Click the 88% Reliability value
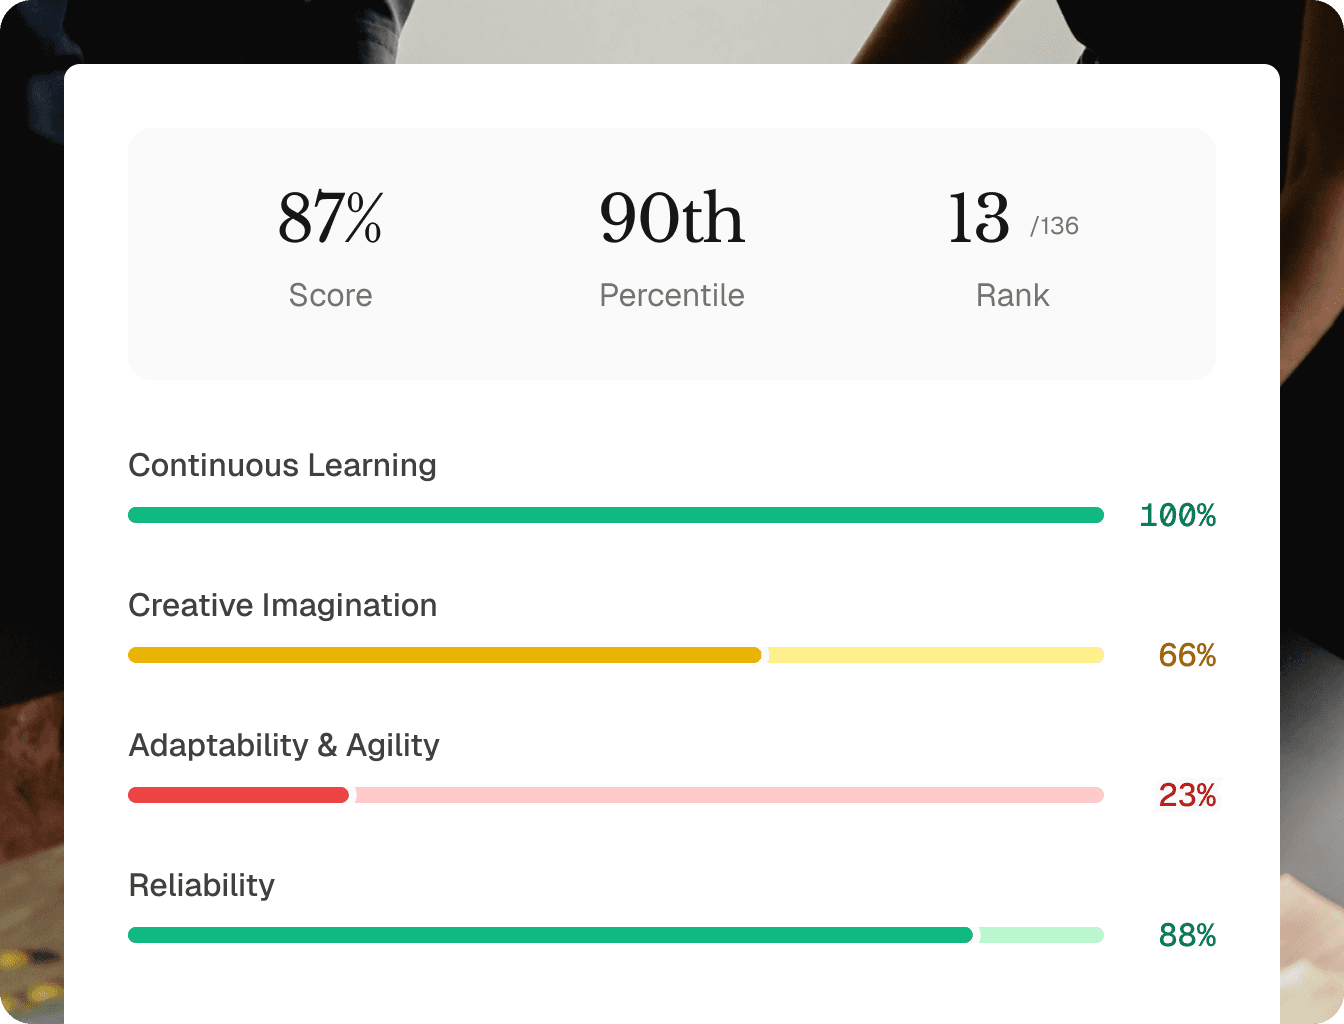1344x1024 pixels. click(x=1187, y=935)
